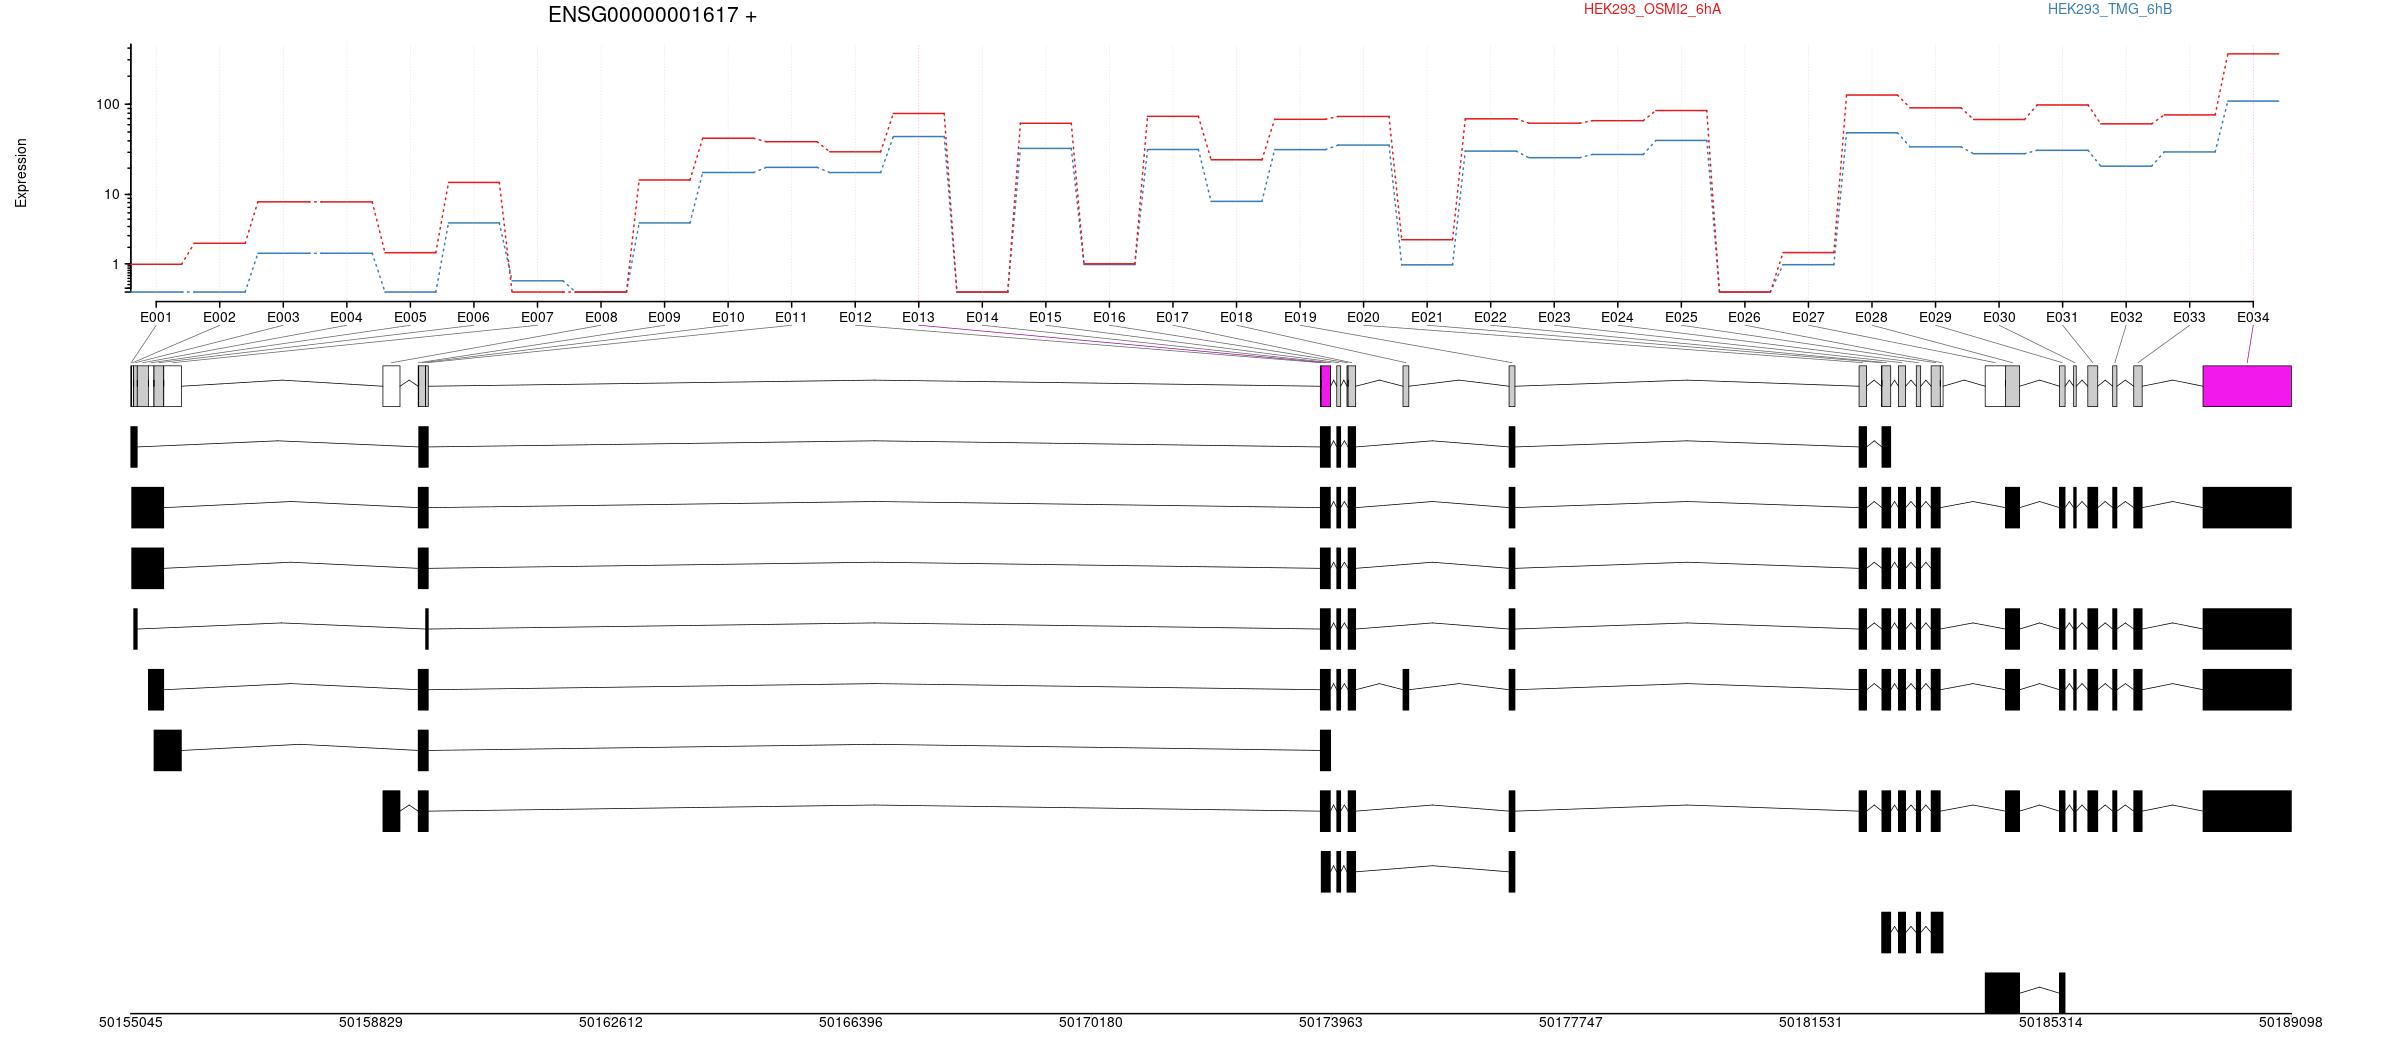Image resolution: width=2400 pixels, height=1040 pixels.
Task: Click exon label E022
Action: tap(1490, 317)
